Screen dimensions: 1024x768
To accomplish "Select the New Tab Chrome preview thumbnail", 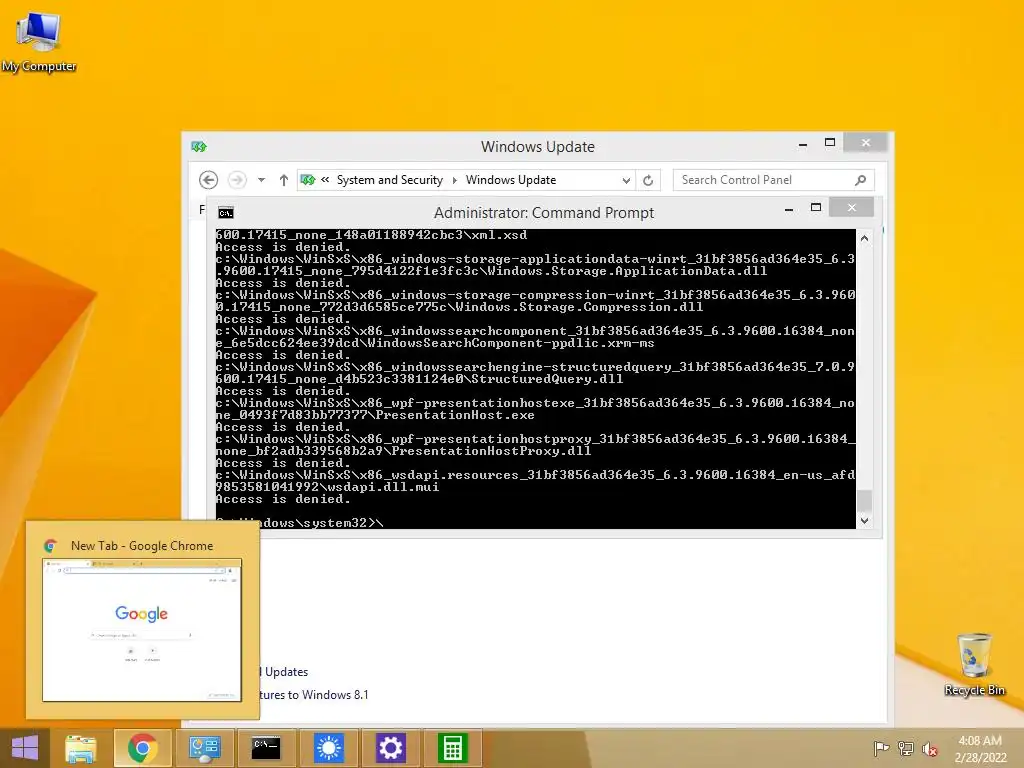I will pyautogui.click(x=142, y=630).
